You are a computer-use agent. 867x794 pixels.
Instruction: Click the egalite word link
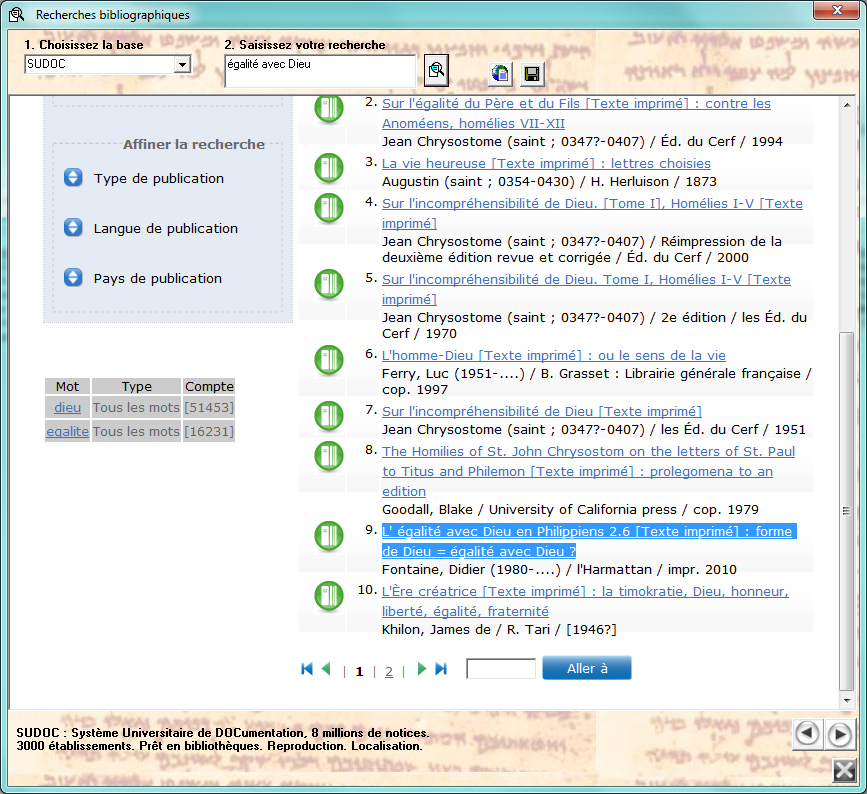67,431
